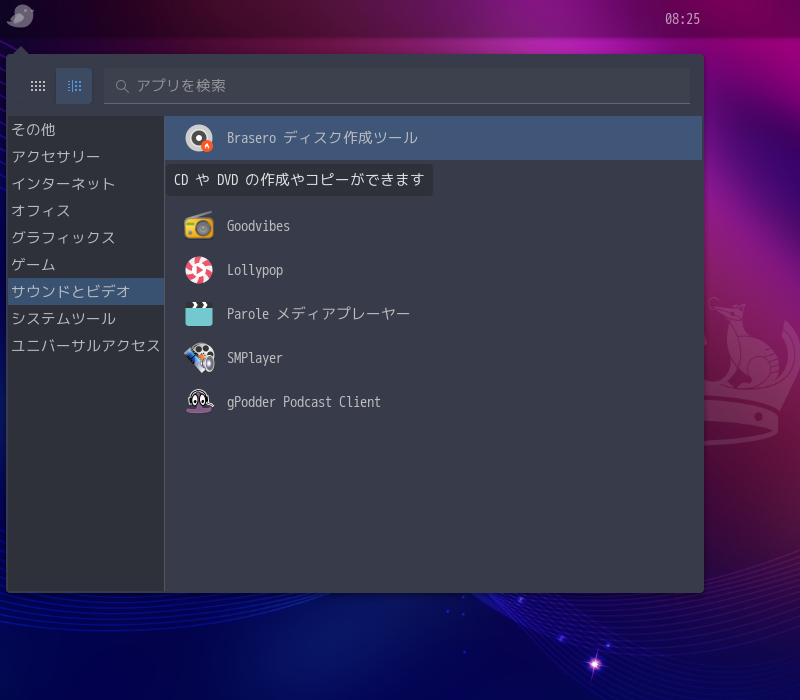The height and width of the screenshot is (700, 800).
Task: Launch SMPlayer film reel icon
Action: tap(199, 358)
